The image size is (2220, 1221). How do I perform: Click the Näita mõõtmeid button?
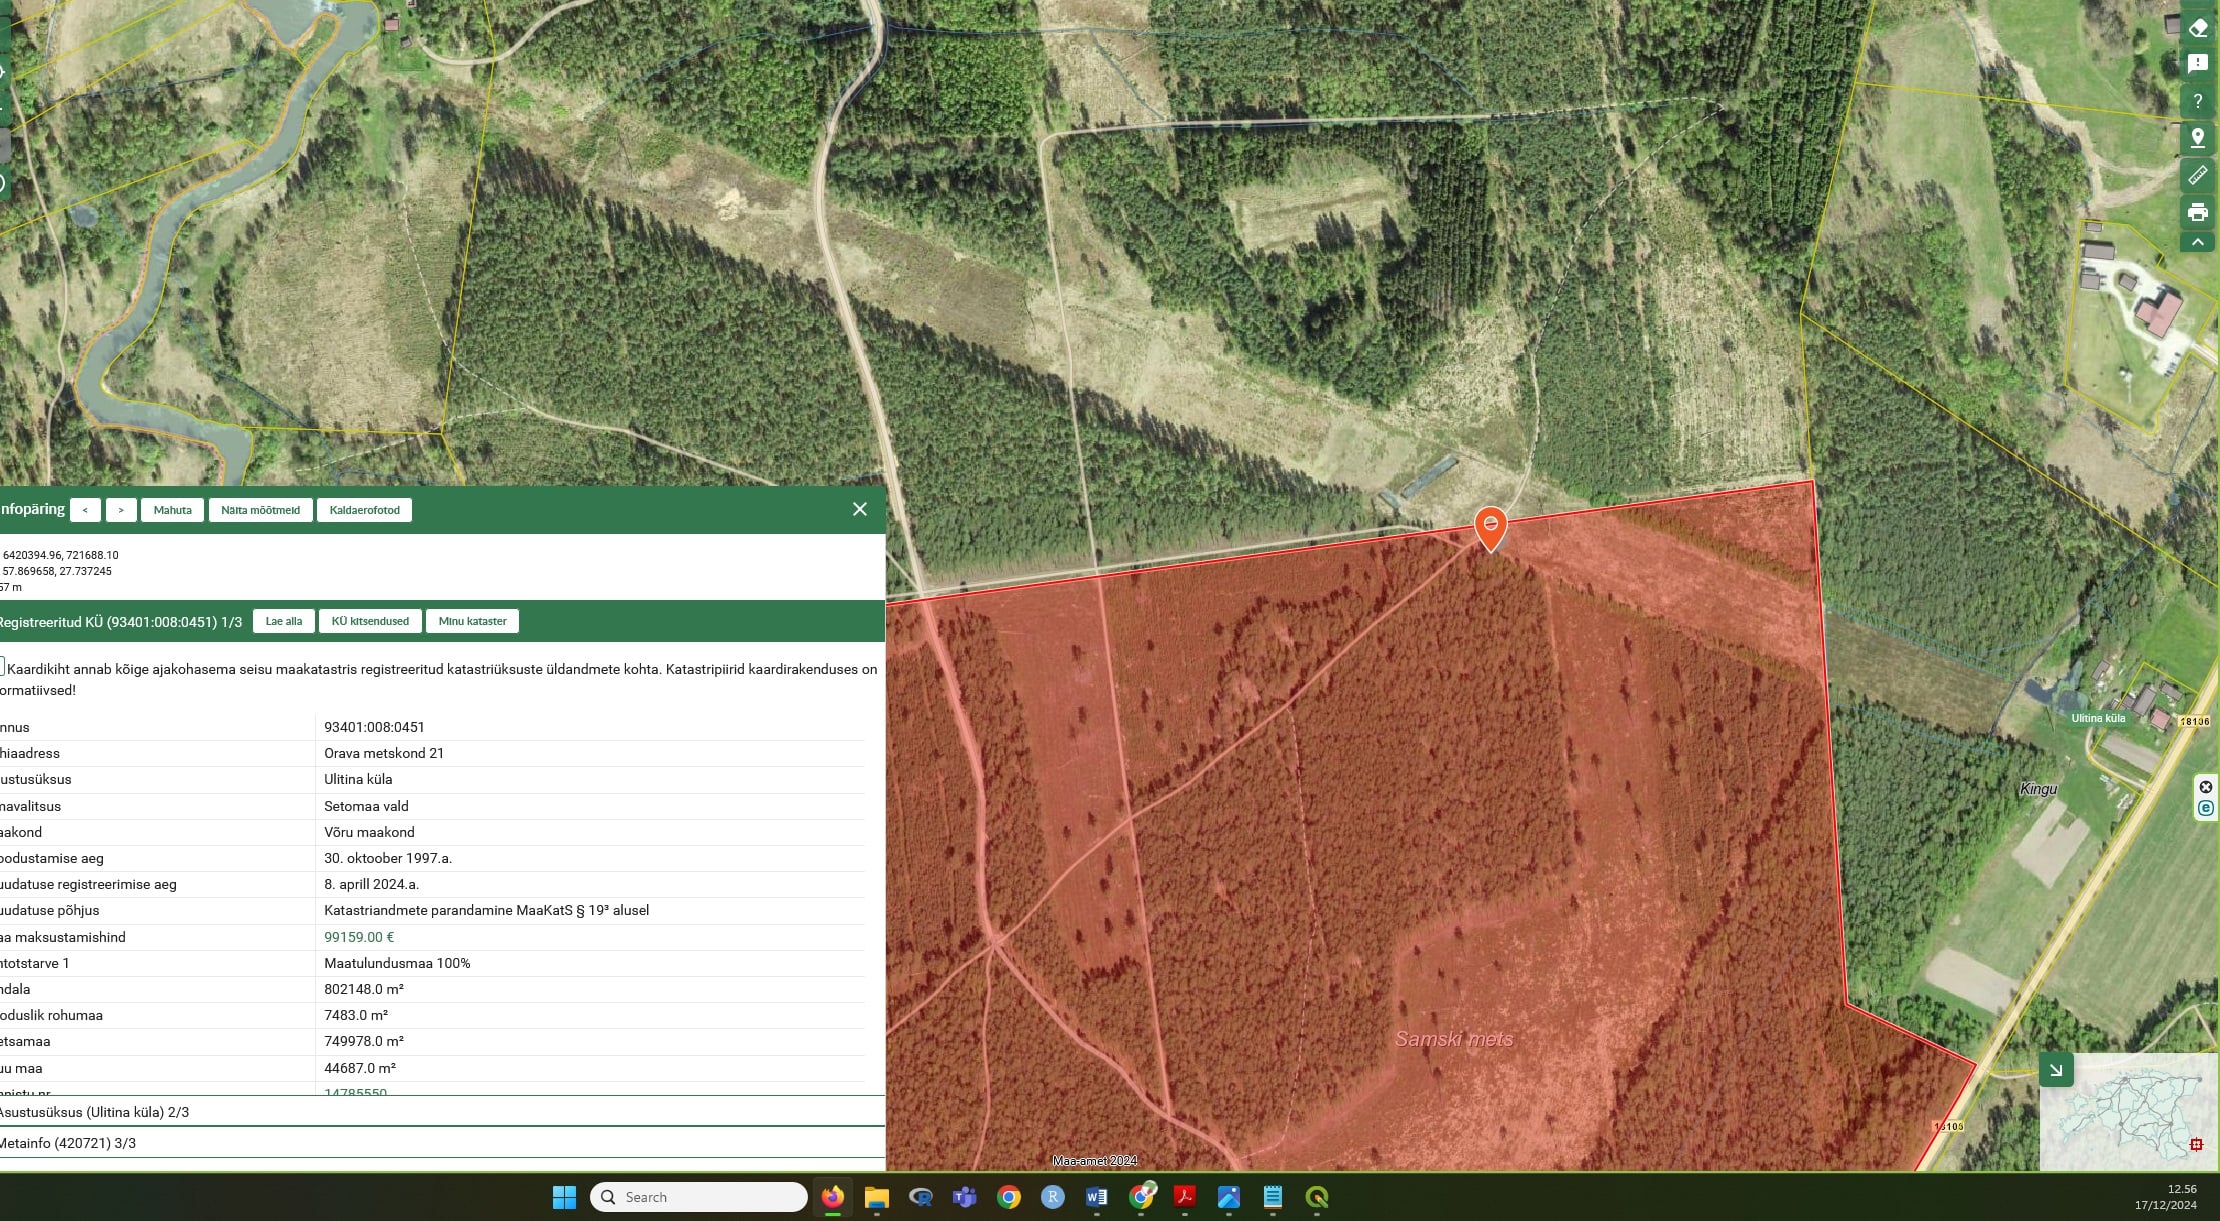point(260,510)
